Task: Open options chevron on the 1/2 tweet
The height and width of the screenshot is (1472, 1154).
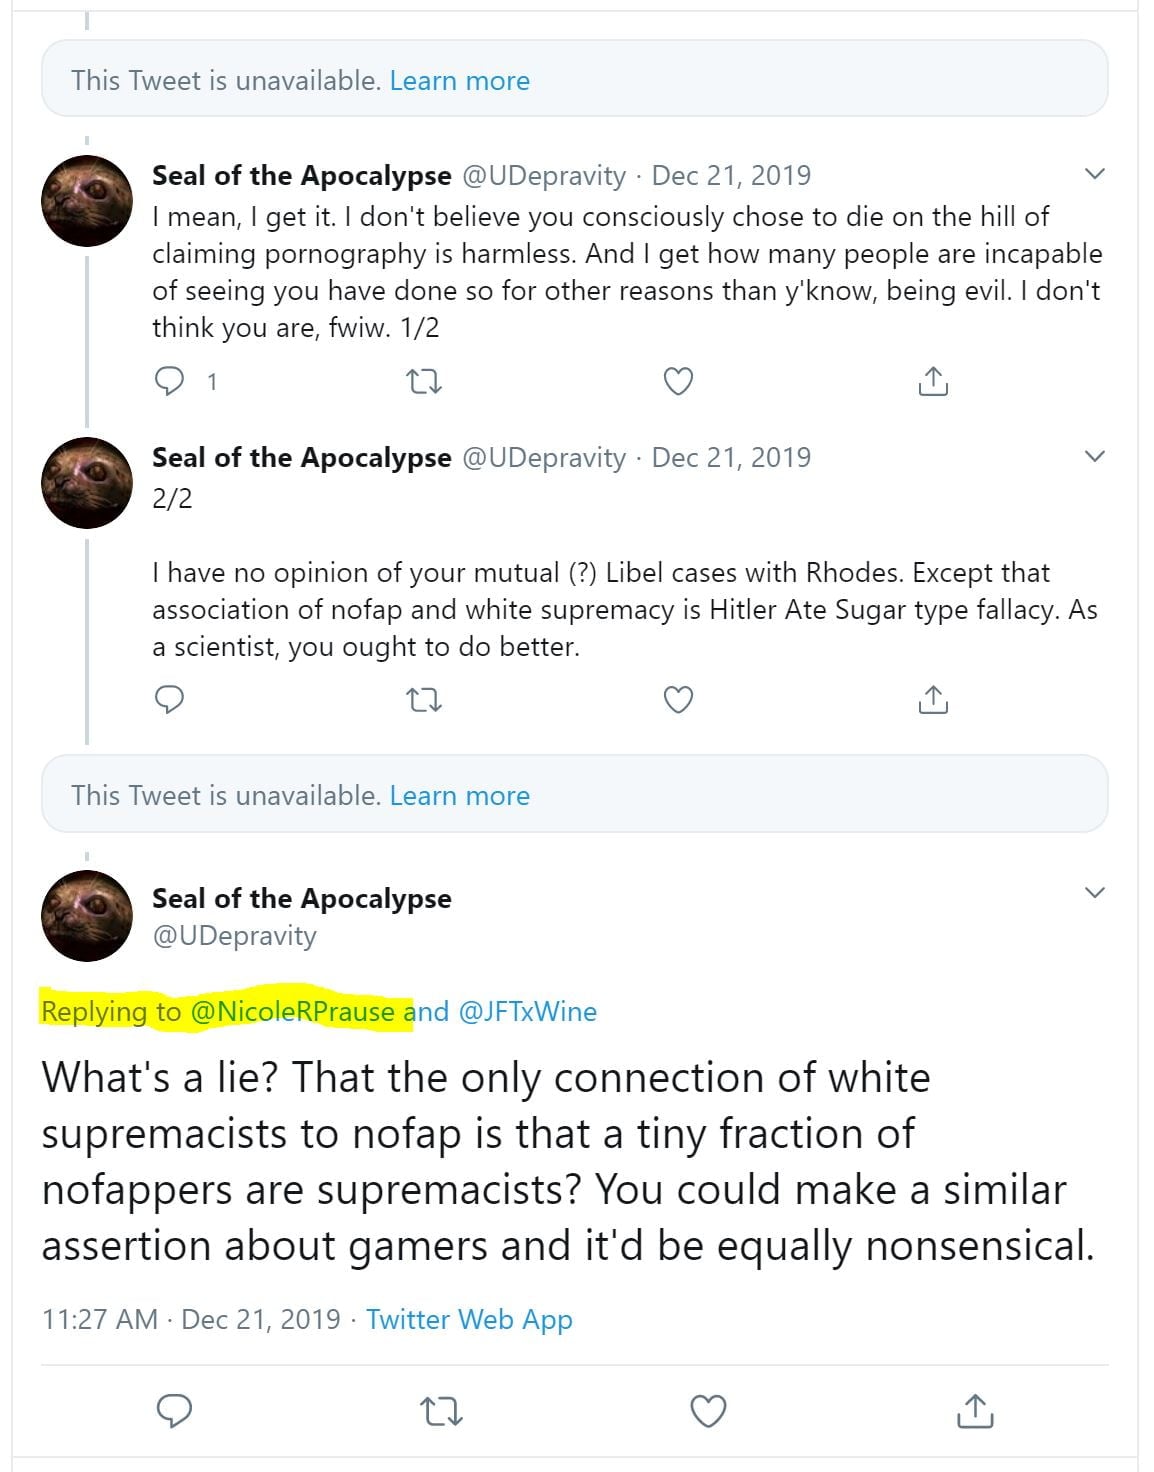Action: tap(1095, 174)
